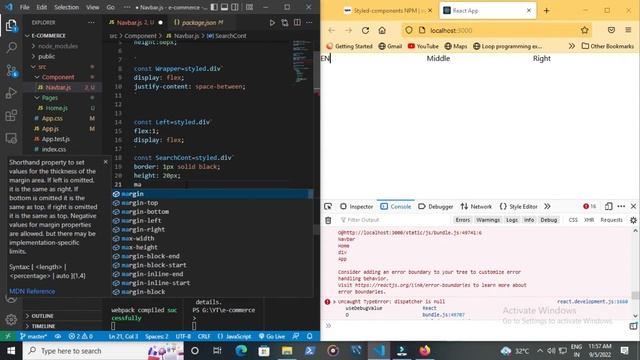Expand the Uncaught TypeError console entry
Image resolution: width=640 pixels, height=360 pixels.
click(334, 302)
